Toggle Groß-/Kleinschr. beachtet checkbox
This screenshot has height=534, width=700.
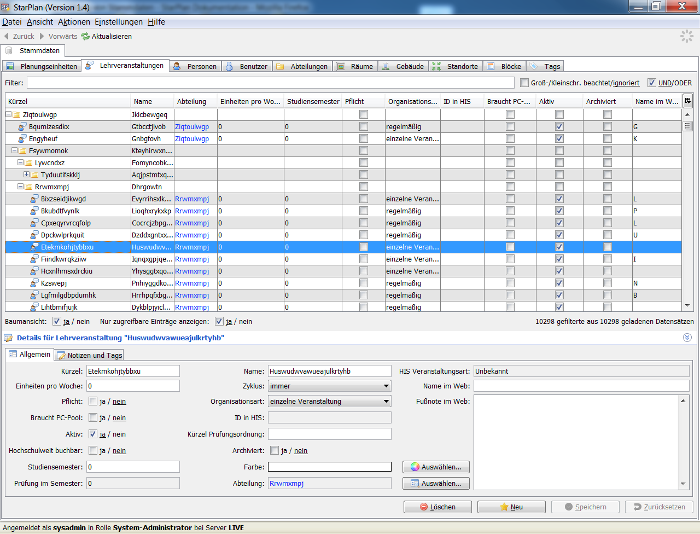pyautogui.click(x=525, y=83)
